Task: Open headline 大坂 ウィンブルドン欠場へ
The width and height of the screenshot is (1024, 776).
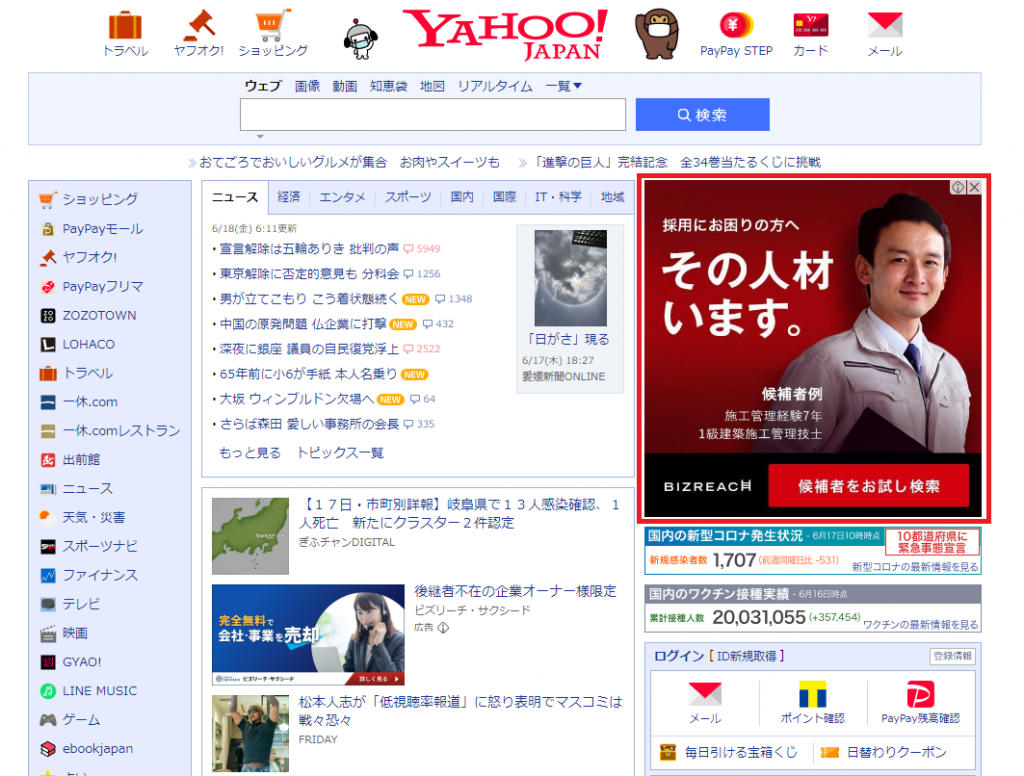Action: pyautogui.click(x=296, y=399)
